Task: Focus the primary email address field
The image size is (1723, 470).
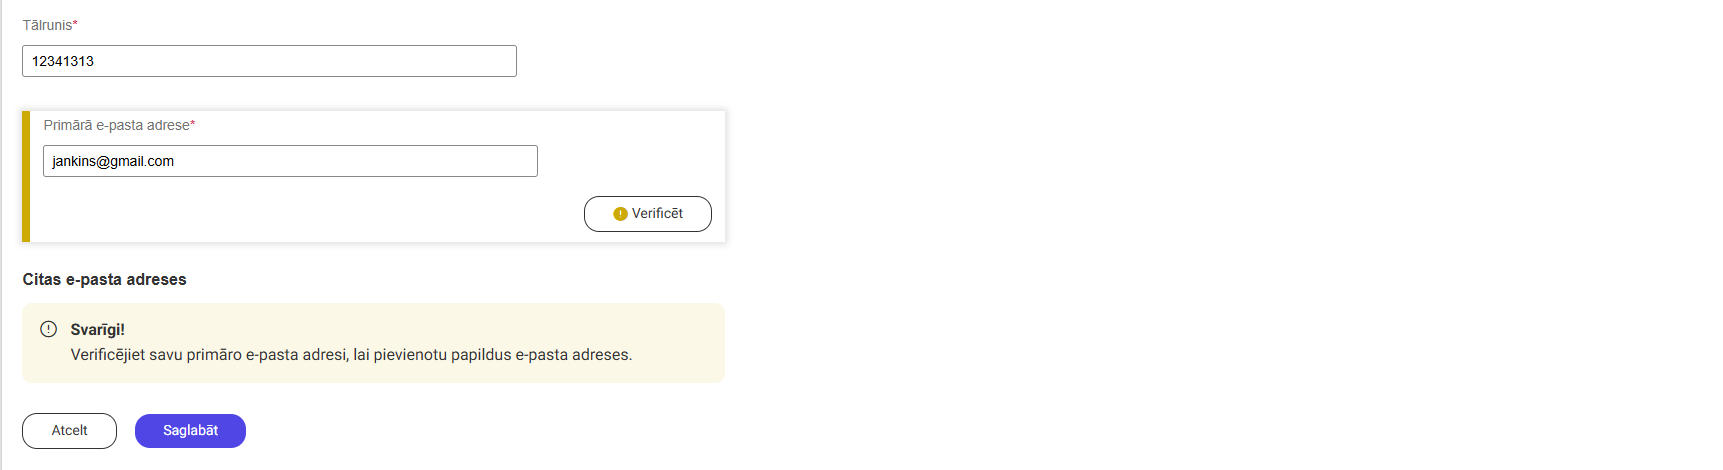Action: 290,161
